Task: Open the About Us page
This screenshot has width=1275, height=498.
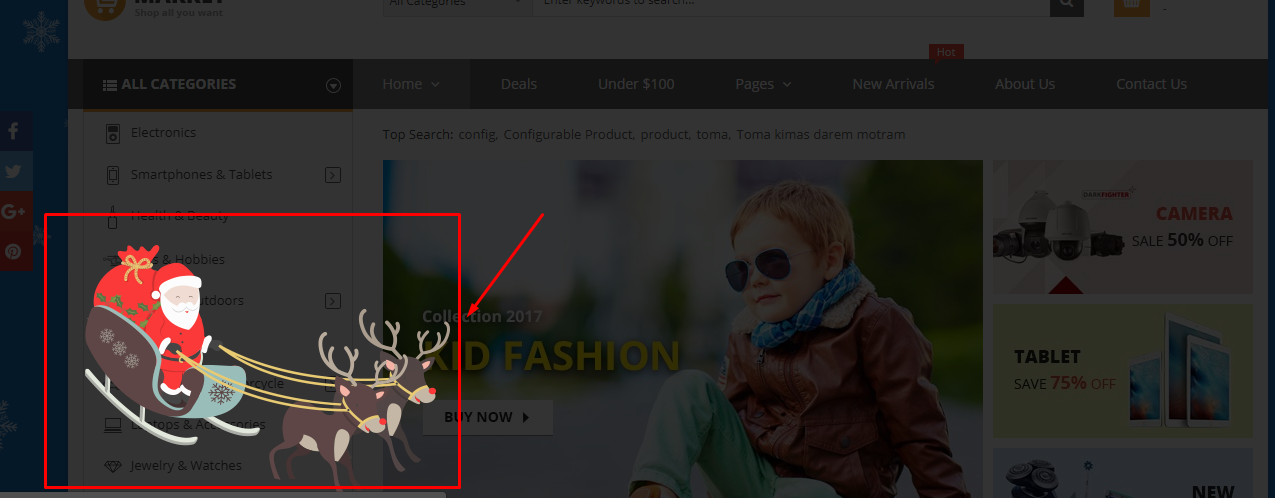Action: tap(1025, 84)
